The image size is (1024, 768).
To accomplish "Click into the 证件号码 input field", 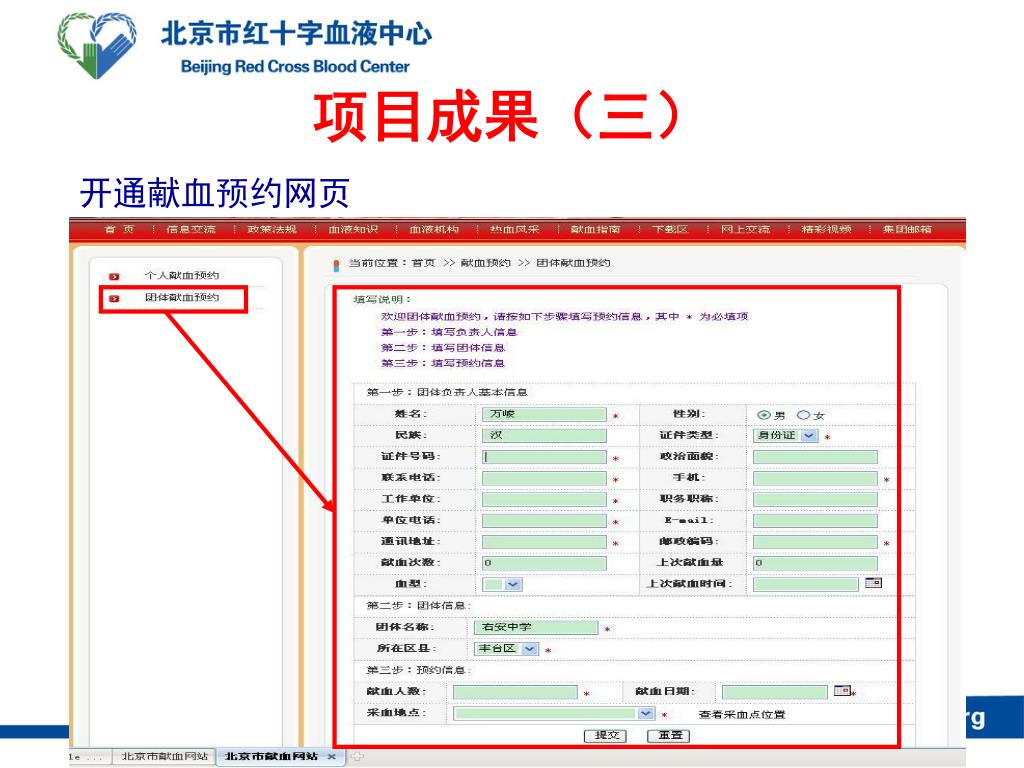I will point(544,457).
